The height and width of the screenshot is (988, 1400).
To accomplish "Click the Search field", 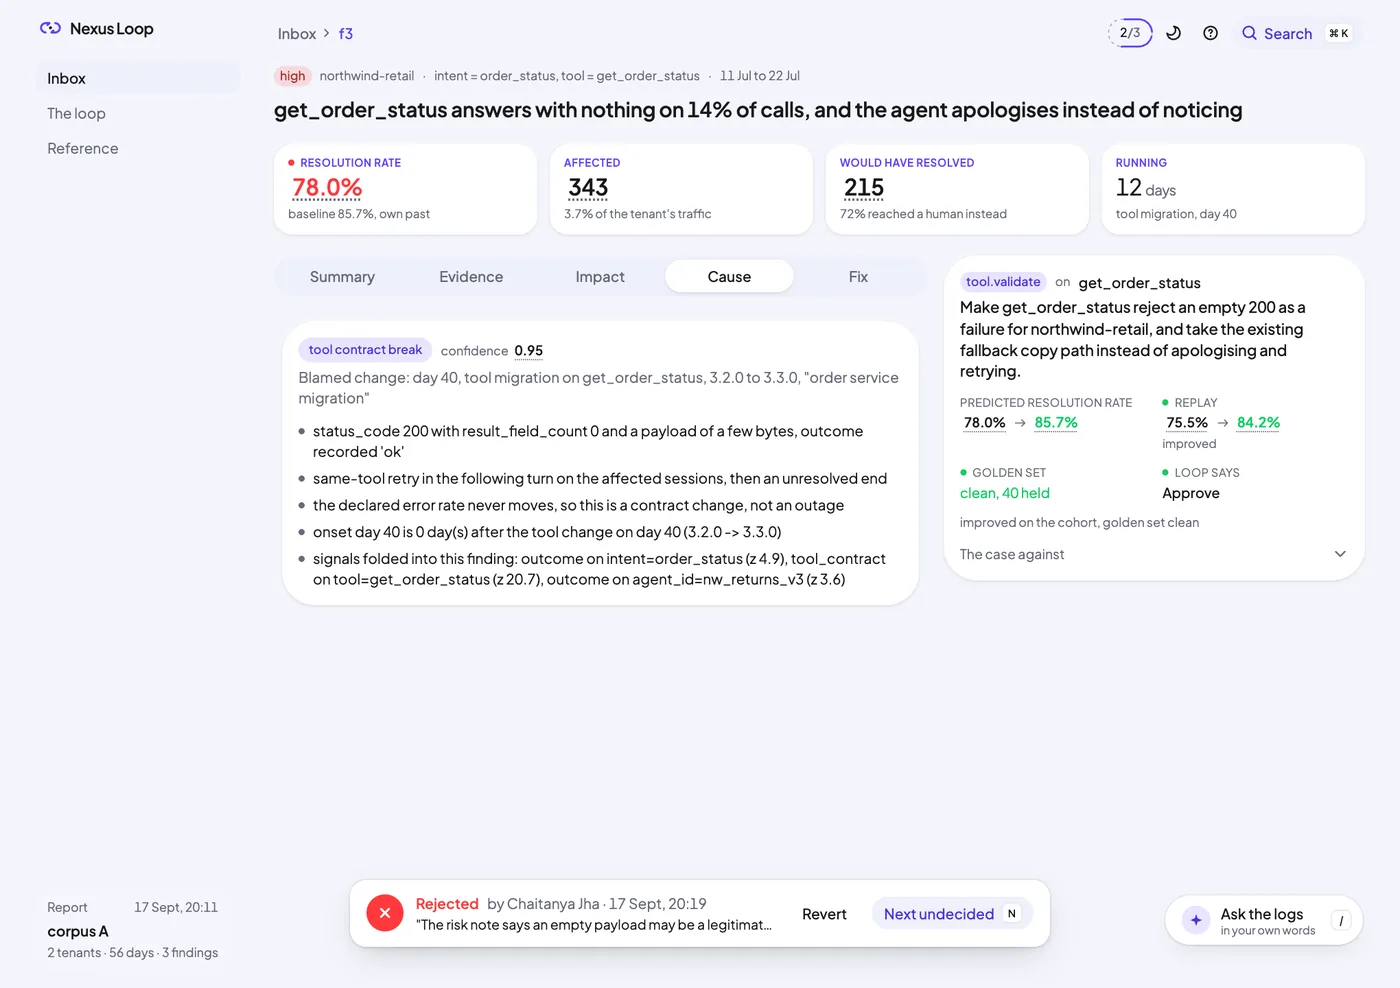I will click(1296, 33).
